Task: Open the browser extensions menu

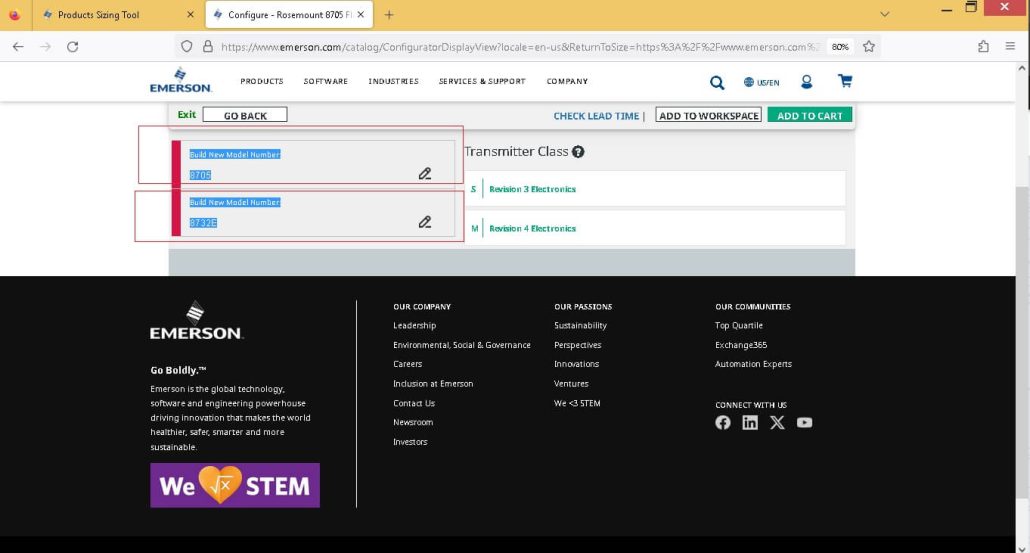Action: (983, 47)
